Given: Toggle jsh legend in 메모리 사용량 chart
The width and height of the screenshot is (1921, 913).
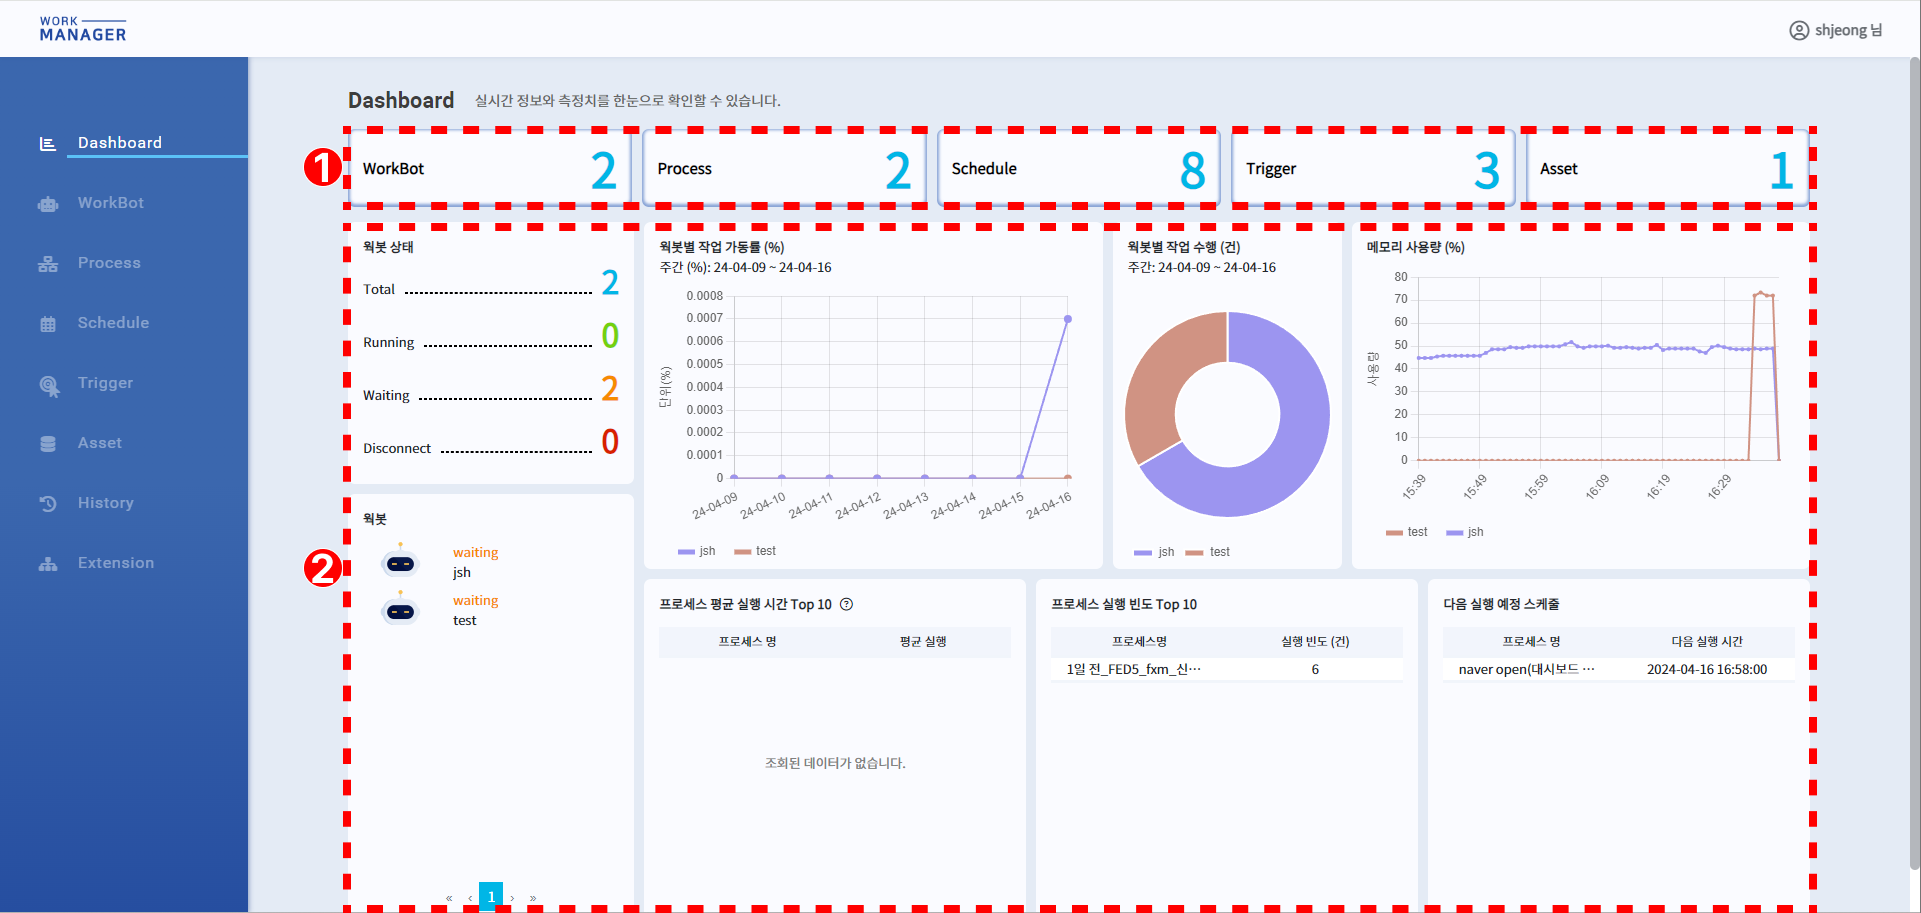Looking at the screenshot, I should (1465, 532).
